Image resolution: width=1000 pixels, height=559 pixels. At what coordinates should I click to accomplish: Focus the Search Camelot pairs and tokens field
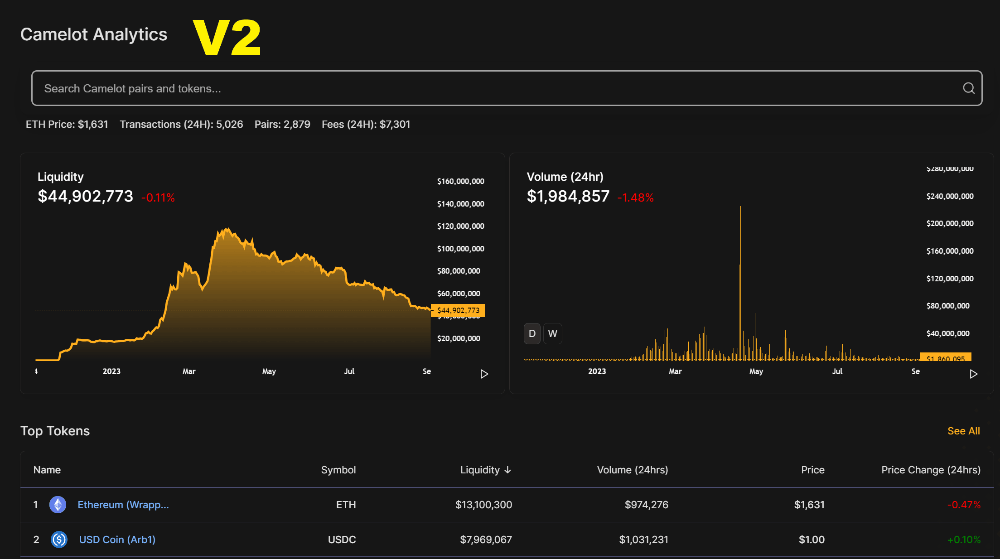coord(506,88)
